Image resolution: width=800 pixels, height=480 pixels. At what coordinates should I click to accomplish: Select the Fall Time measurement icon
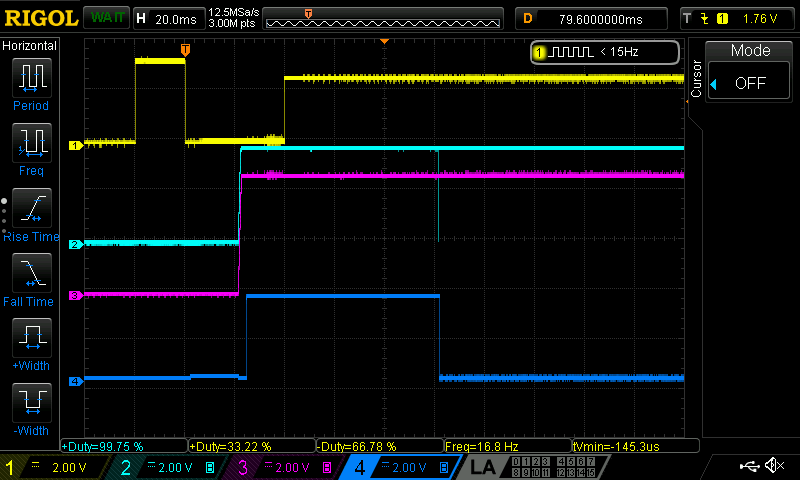32,273
